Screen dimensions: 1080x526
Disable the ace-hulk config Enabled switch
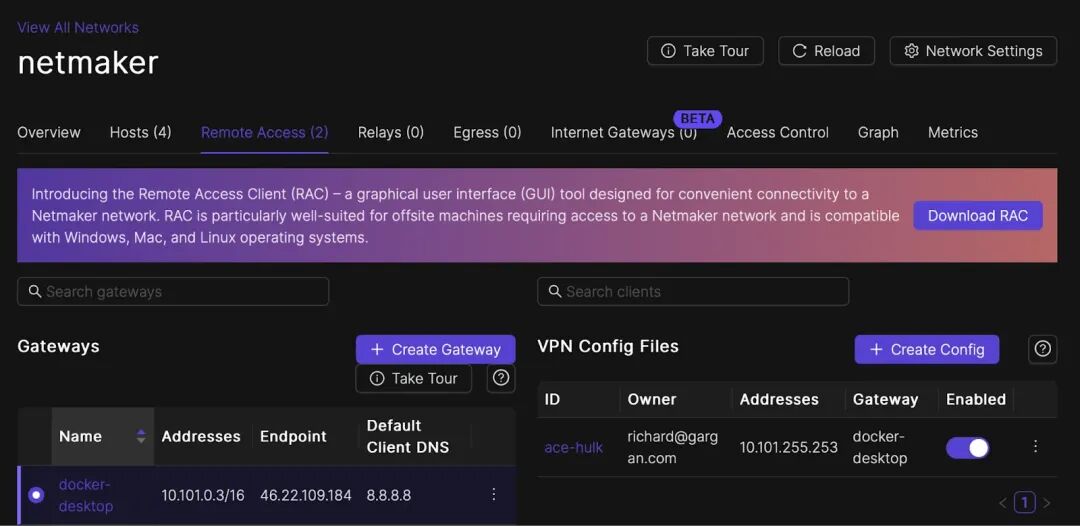tap(968, 448)
